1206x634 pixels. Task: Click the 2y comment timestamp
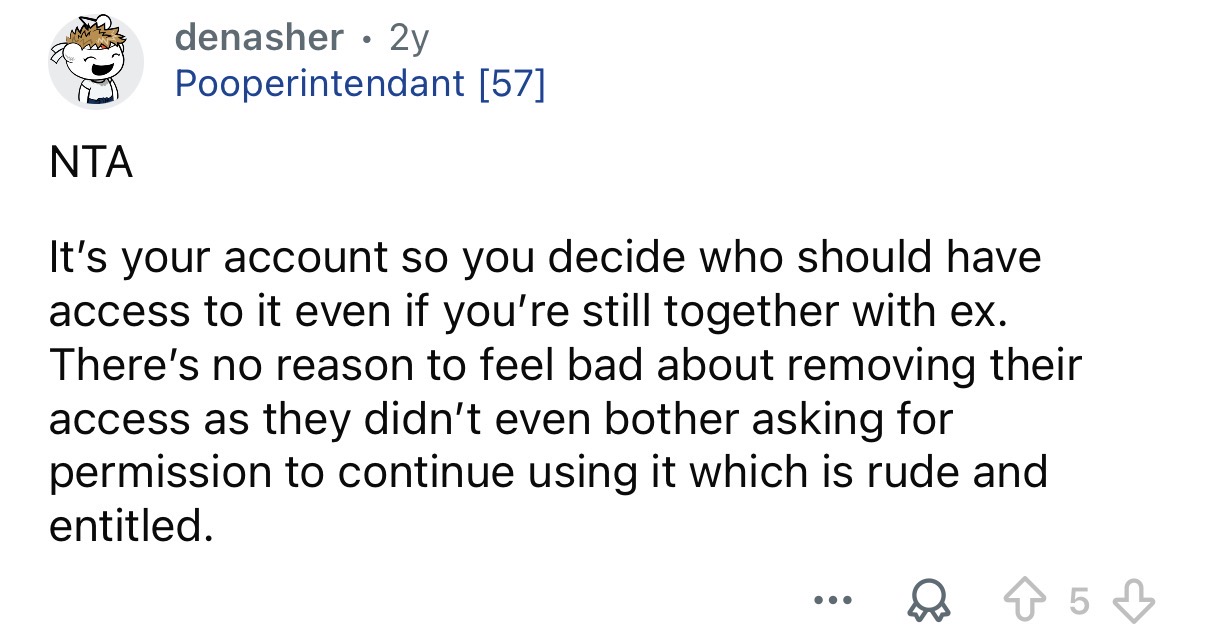pos(409,37)
